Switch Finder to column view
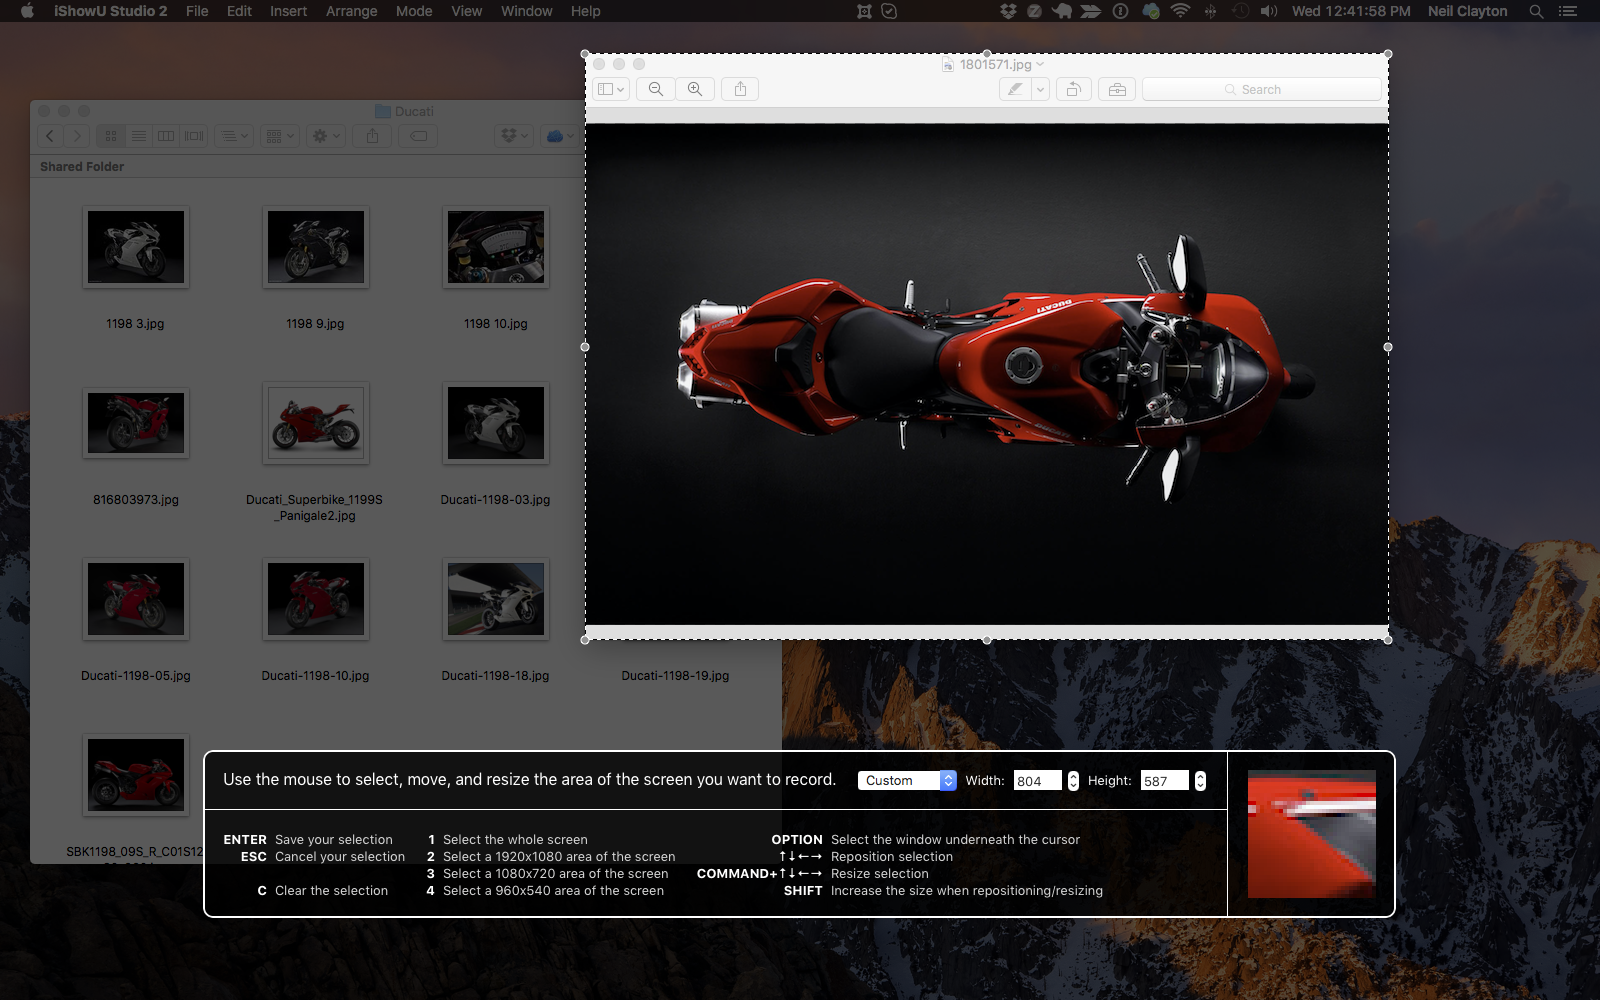The width and height of the screenshot is (1600, 1000). (166, 136)
